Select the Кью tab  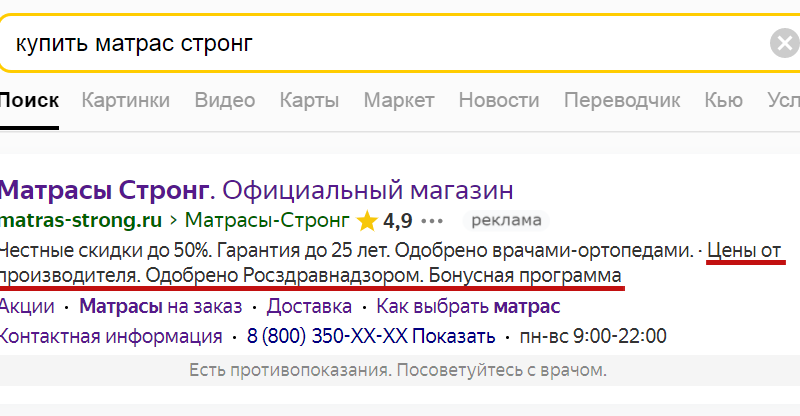tap(723, 100)
